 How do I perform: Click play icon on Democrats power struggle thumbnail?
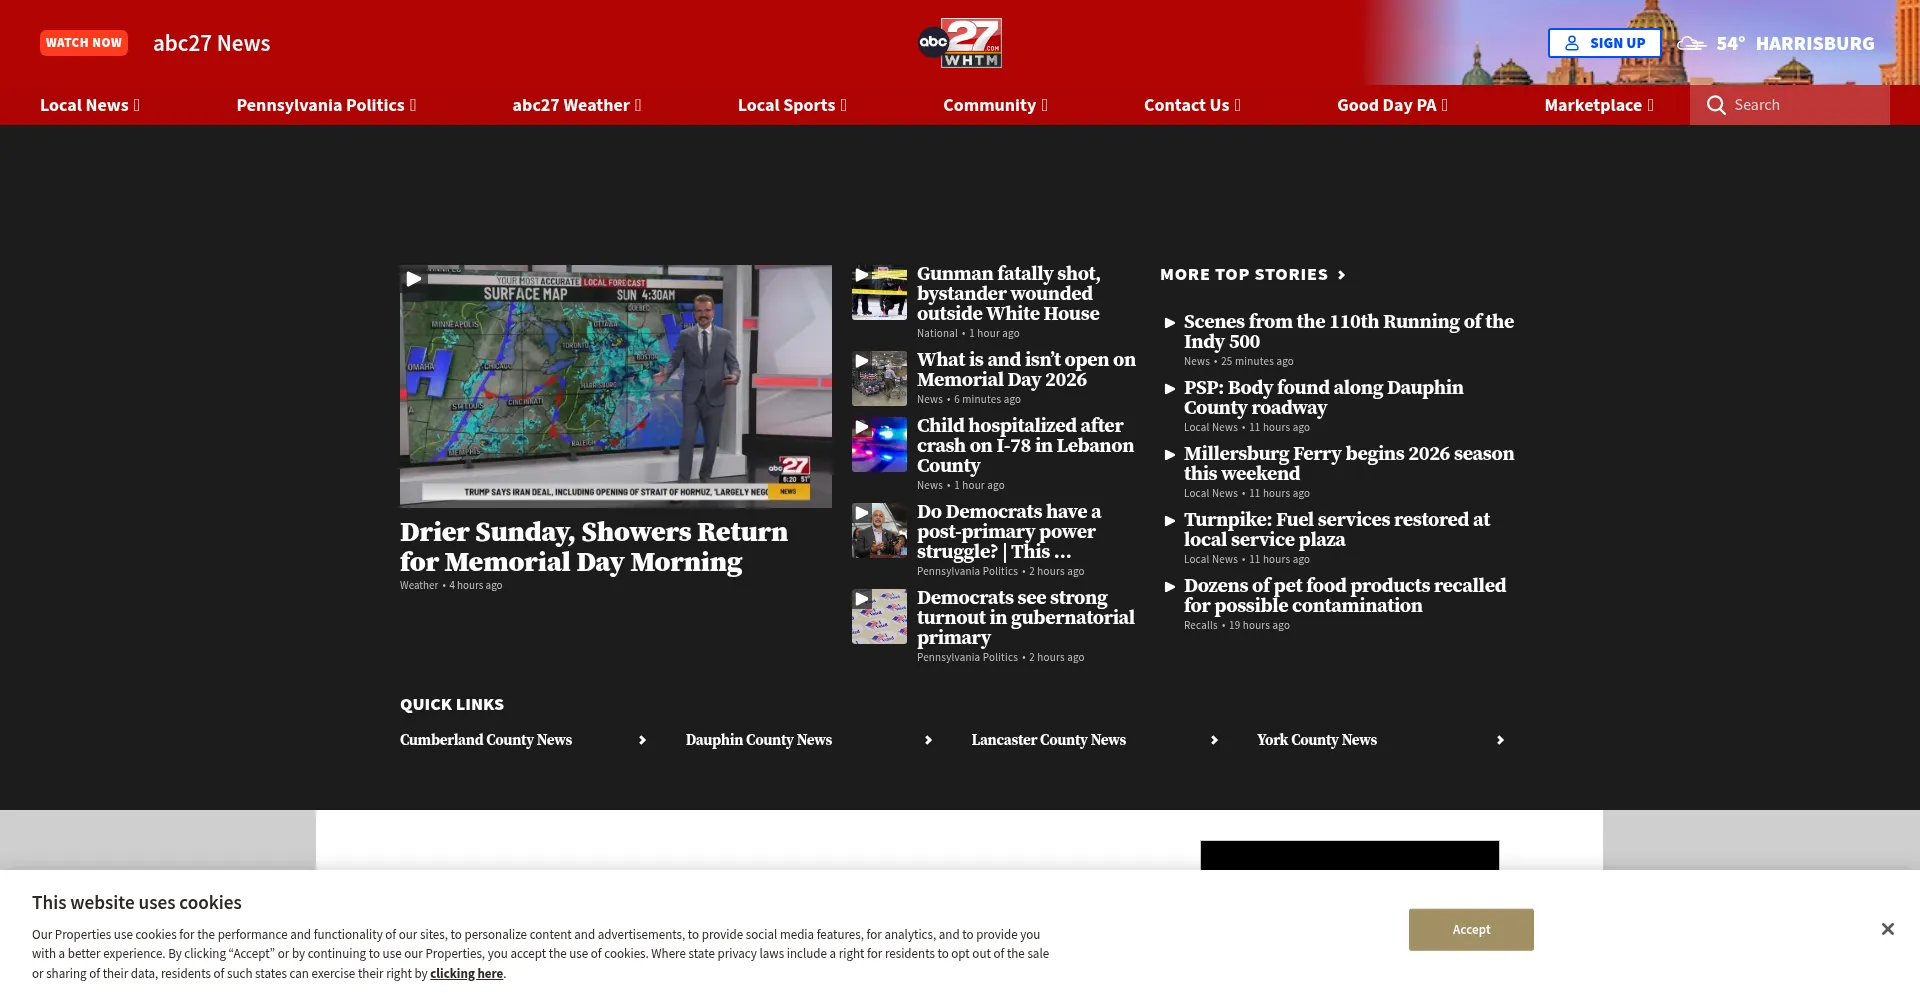coord(862,513)
